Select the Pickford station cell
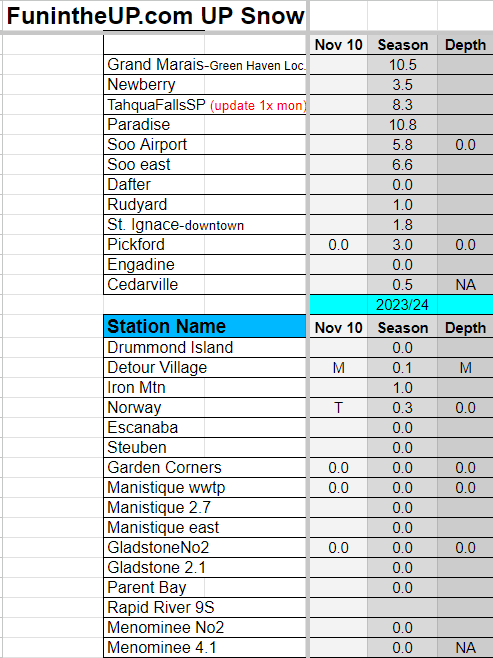 coord(205,244)
